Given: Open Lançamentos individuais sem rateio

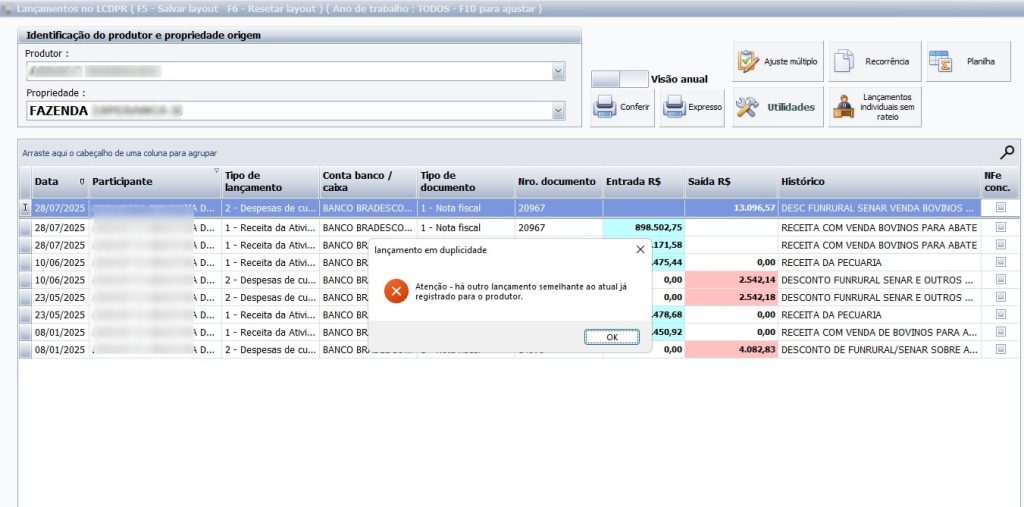Looking at the screenshot, I should [x=874, y=107].
